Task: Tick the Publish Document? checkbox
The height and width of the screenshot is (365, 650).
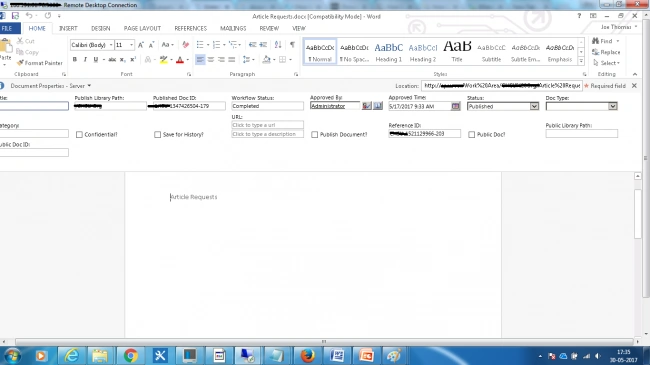Action: pos(315,134)
